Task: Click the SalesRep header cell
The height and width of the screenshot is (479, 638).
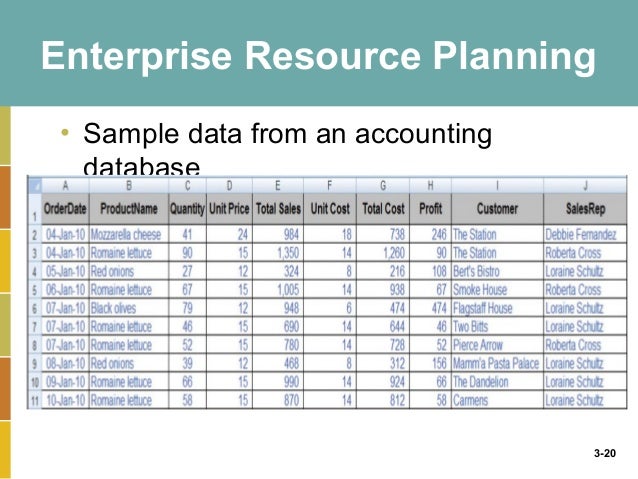Action: coord(585,209)
